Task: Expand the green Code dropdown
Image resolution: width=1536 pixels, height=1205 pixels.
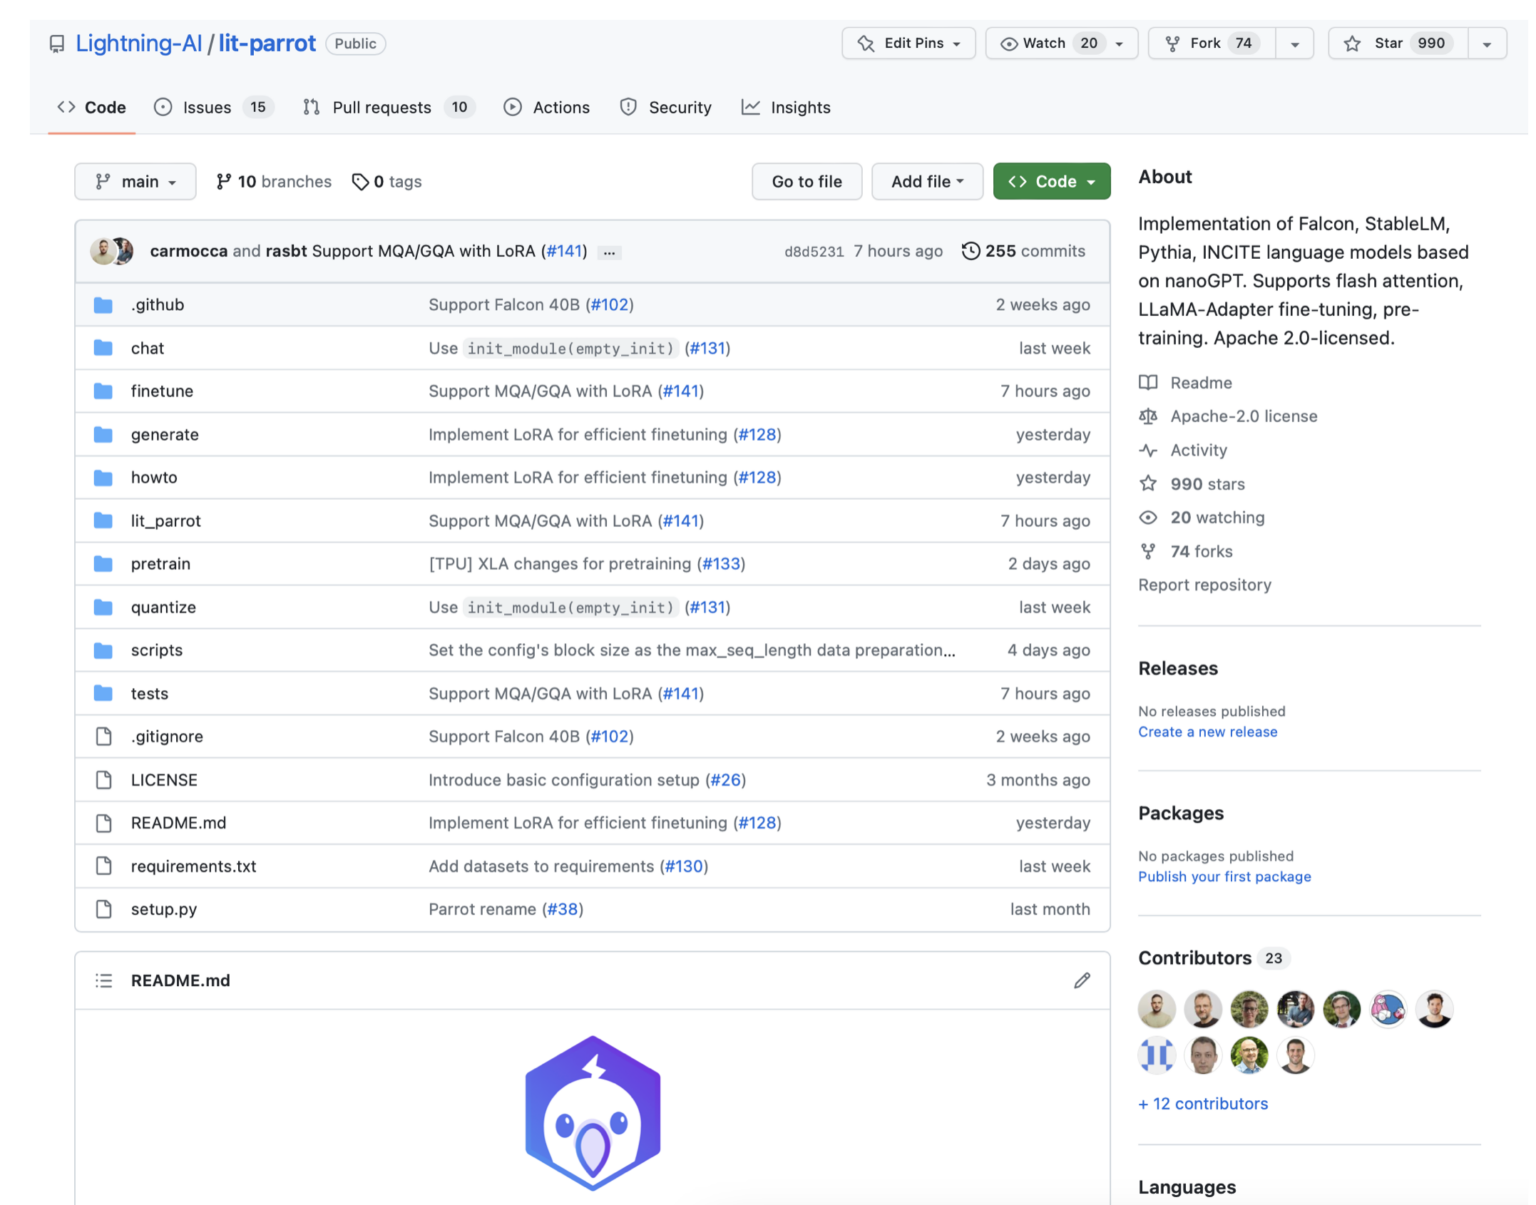Action: coord(1051,181)
